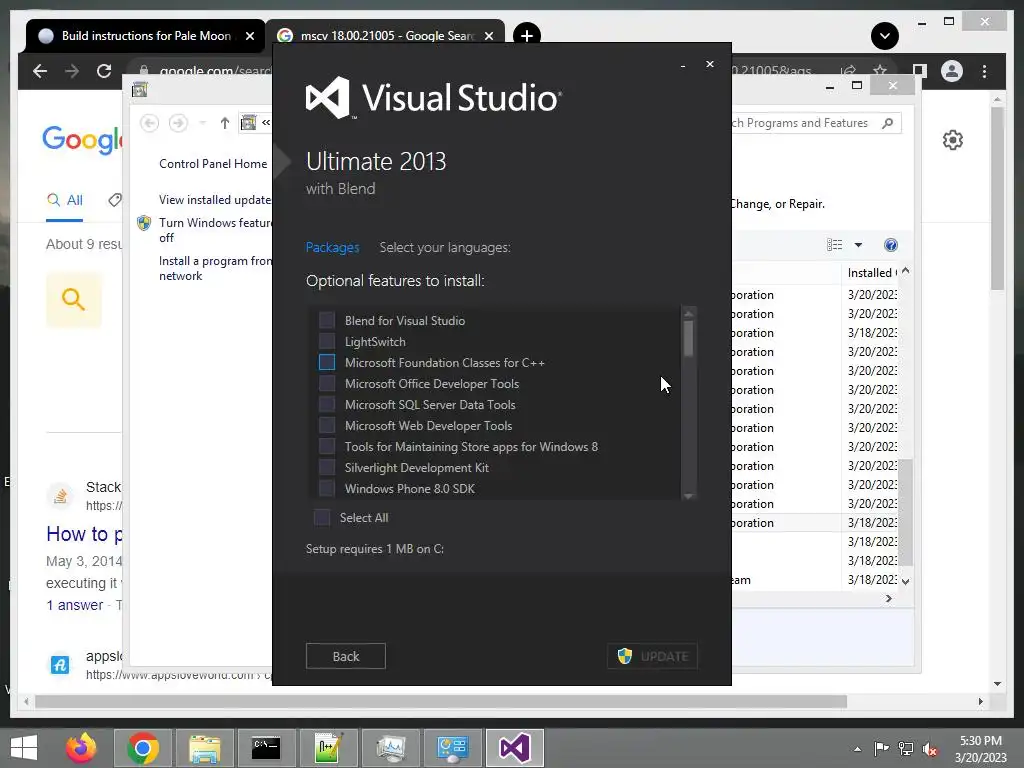Change view icon in Programs and Features
Viewport: 1024px width, 768px height.
(834, 245)
